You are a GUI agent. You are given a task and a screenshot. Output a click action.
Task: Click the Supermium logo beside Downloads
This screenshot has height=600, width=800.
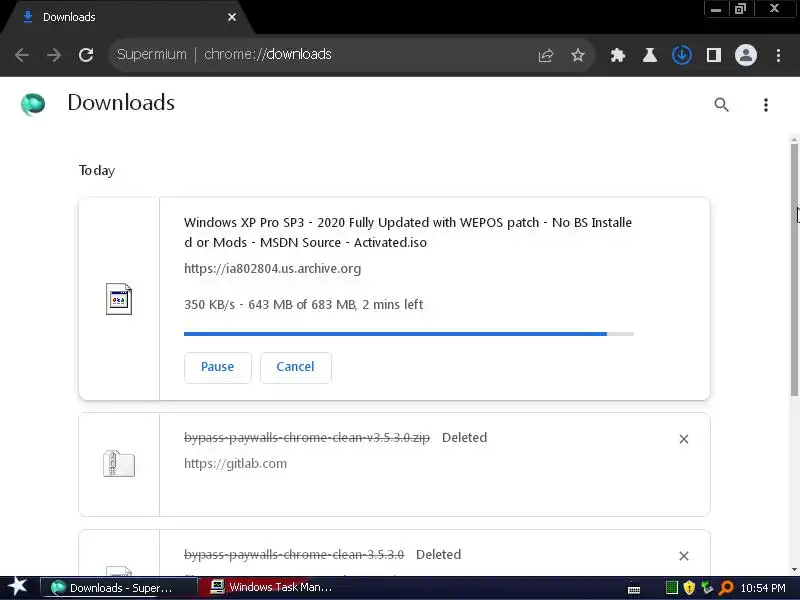(x=33, y=104)
